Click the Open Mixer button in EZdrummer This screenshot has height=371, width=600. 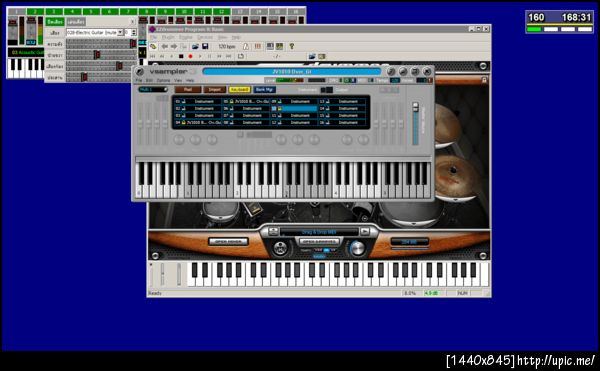point(228,242)
